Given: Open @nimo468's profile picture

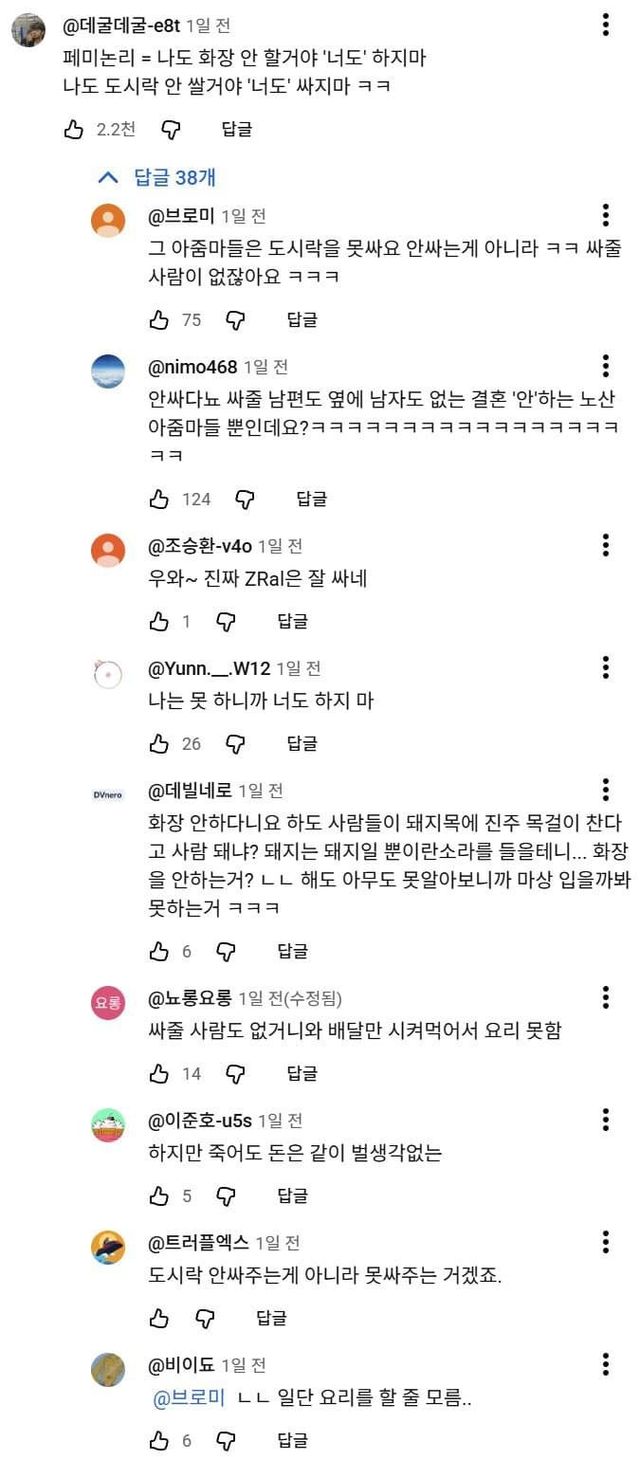Looking at the screenshot, I should coord(108,371).
